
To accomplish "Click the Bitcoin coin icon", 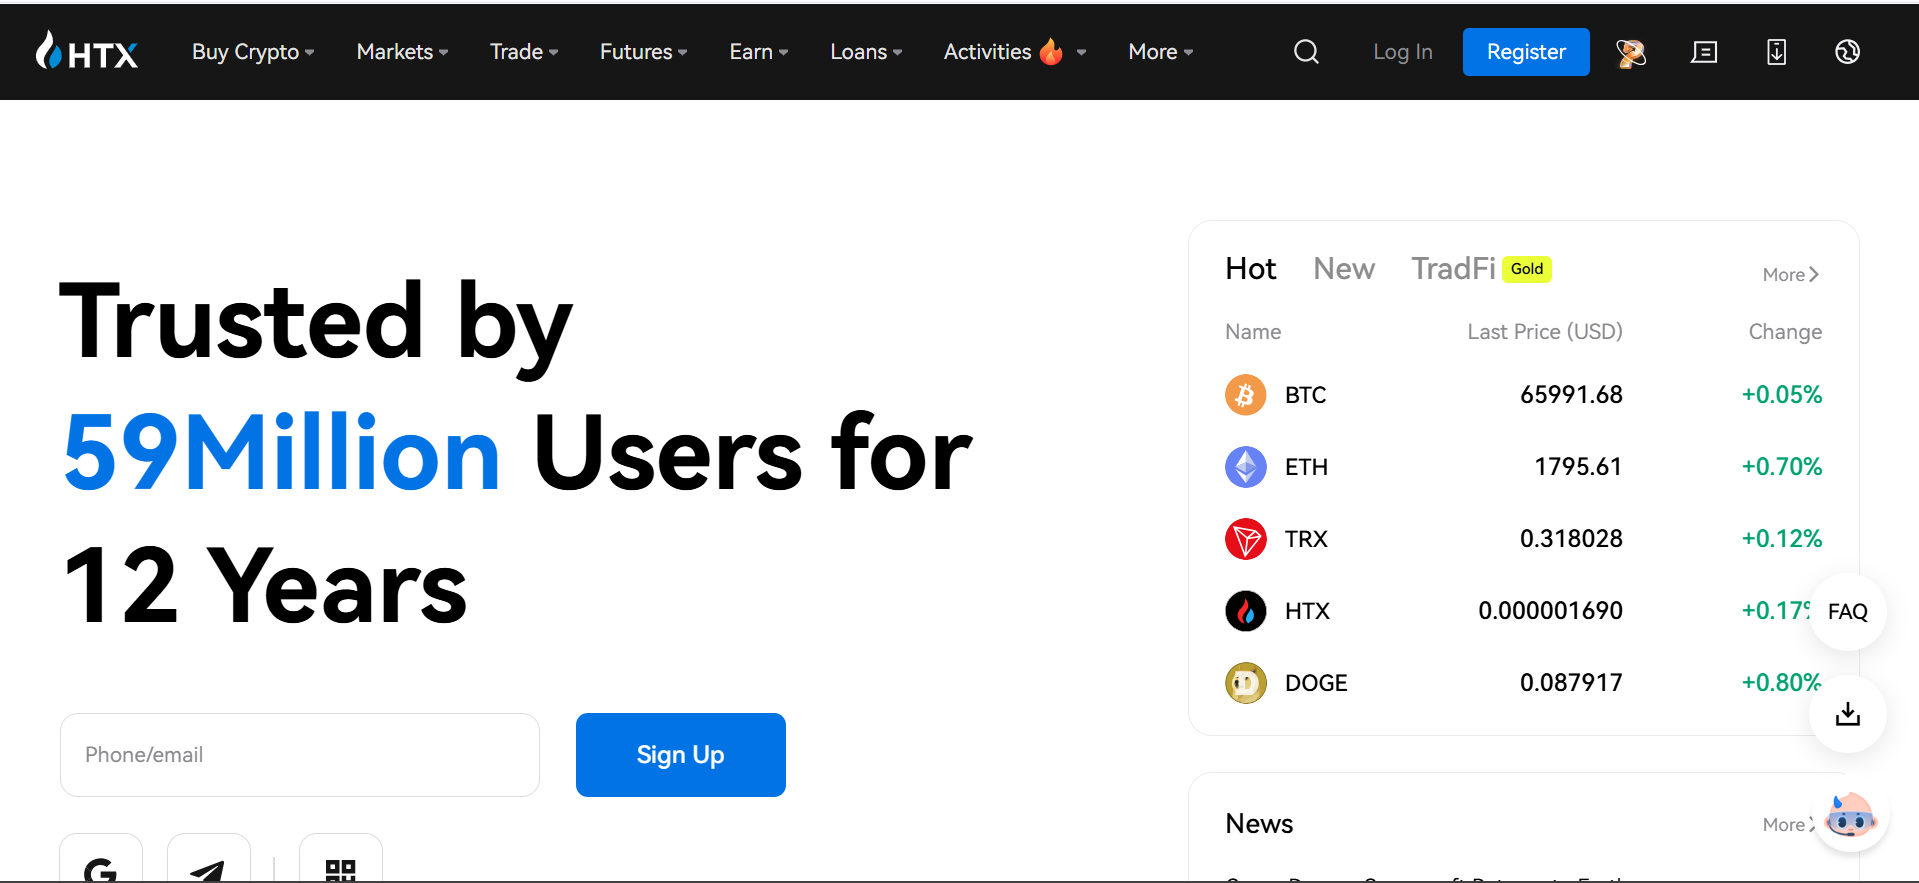I will pyautogui.click(x=1245, y=395).
